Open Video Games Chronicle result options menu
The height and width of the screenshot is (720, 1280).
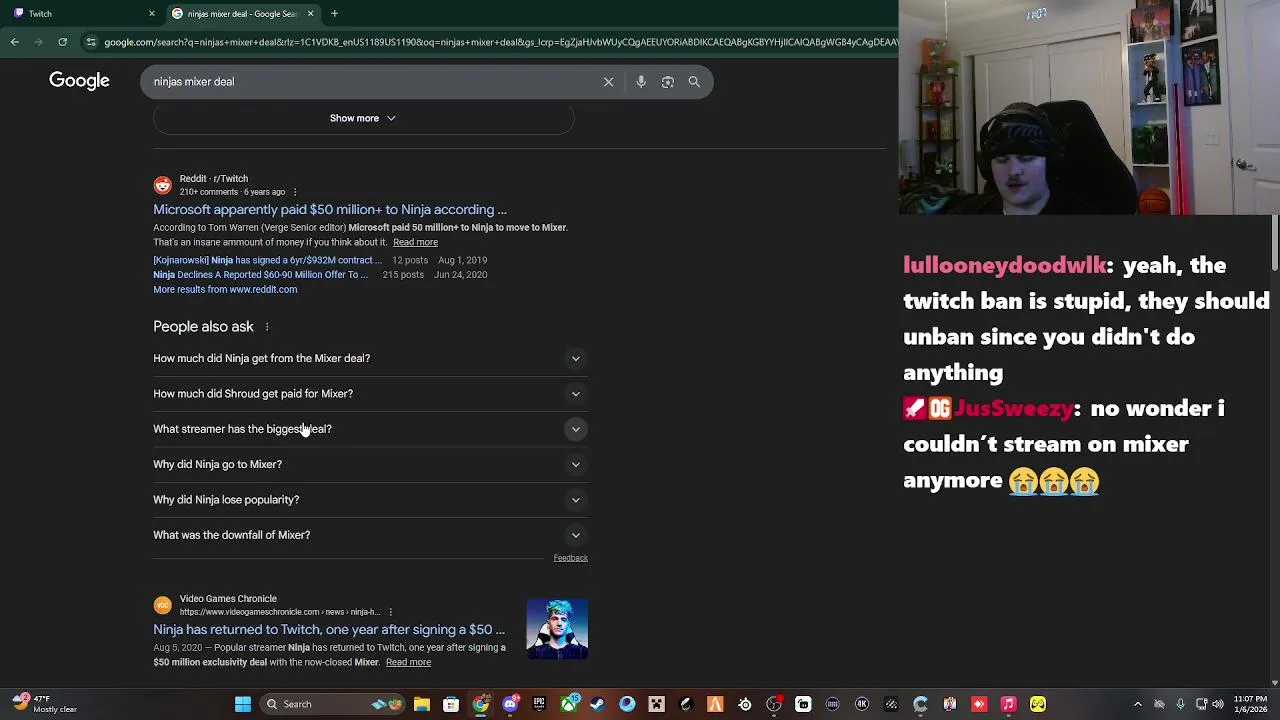coord(390,612)
